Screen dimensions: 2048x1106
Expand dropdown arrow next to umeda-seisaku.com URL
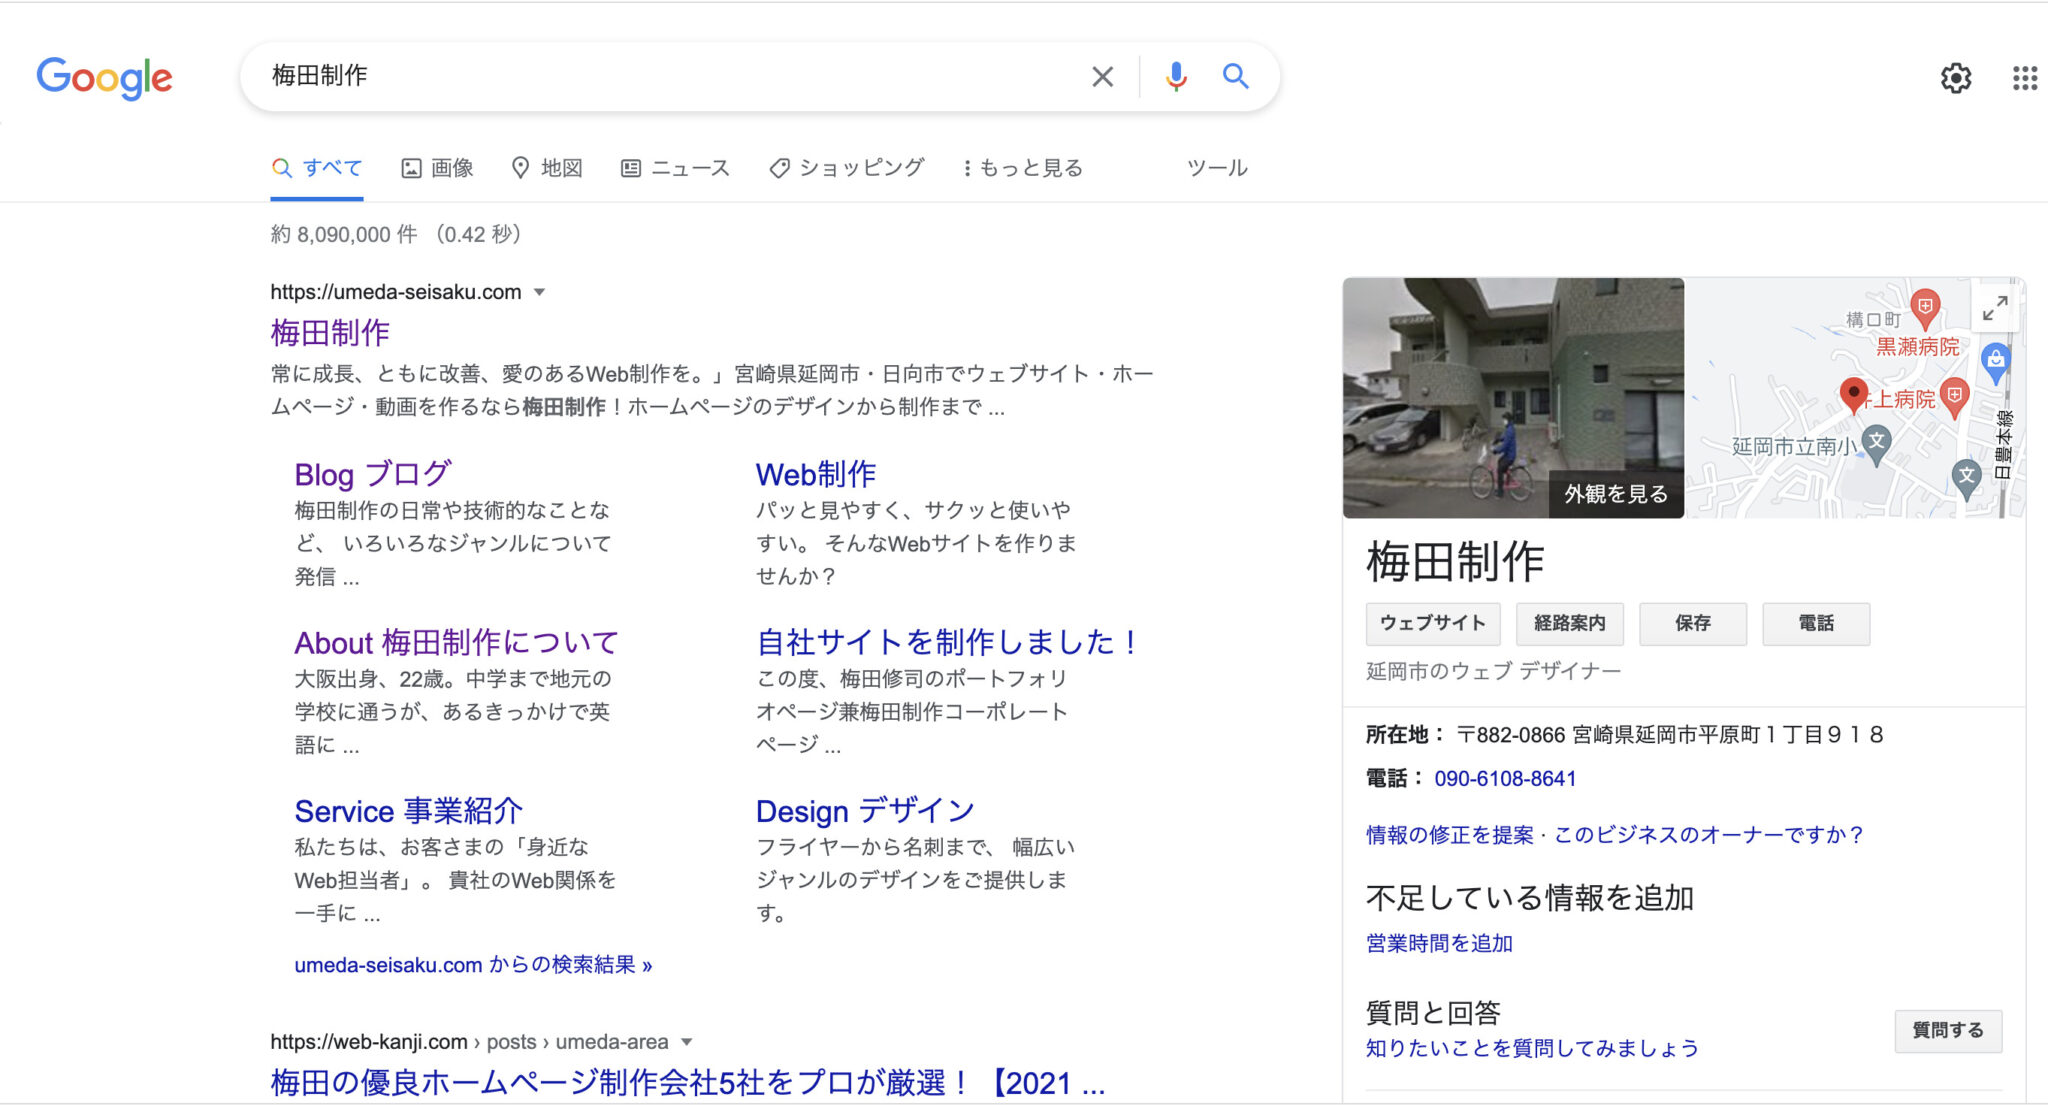pos(540,292)
